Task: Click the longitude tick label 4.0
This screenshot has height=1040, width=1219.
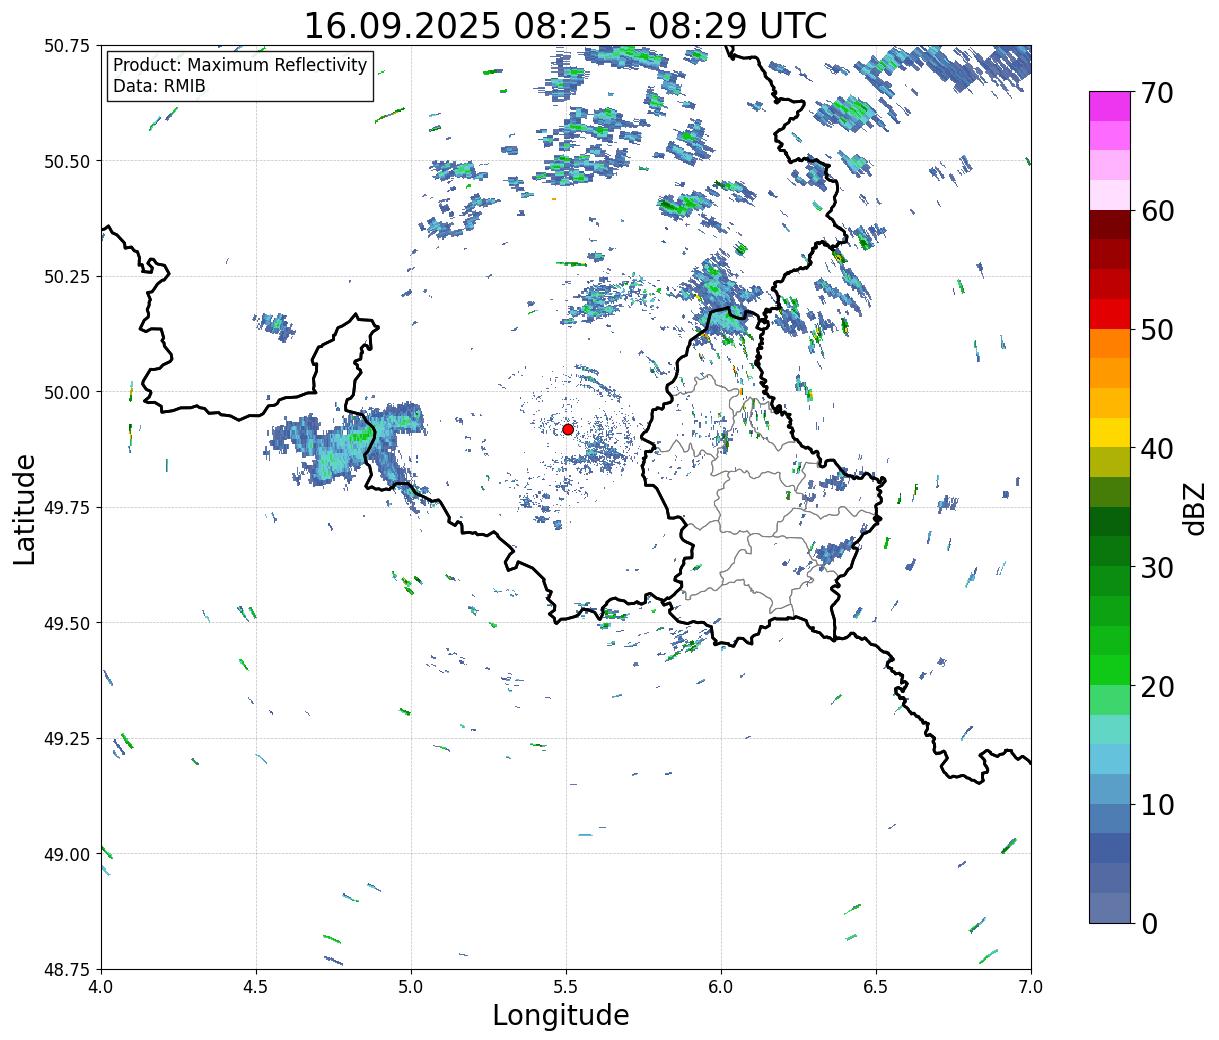Action: (x=101, y=986)
